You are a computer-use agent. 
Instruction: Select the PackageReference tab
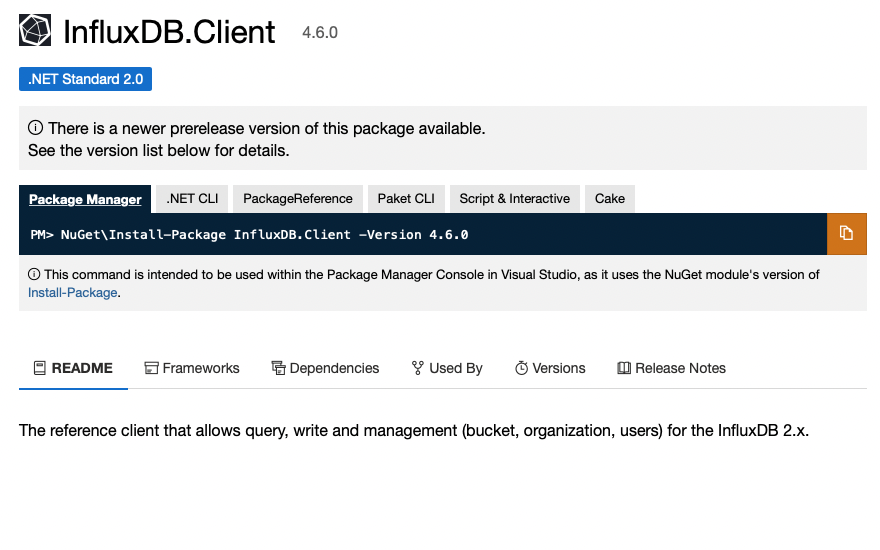point(297,199)
